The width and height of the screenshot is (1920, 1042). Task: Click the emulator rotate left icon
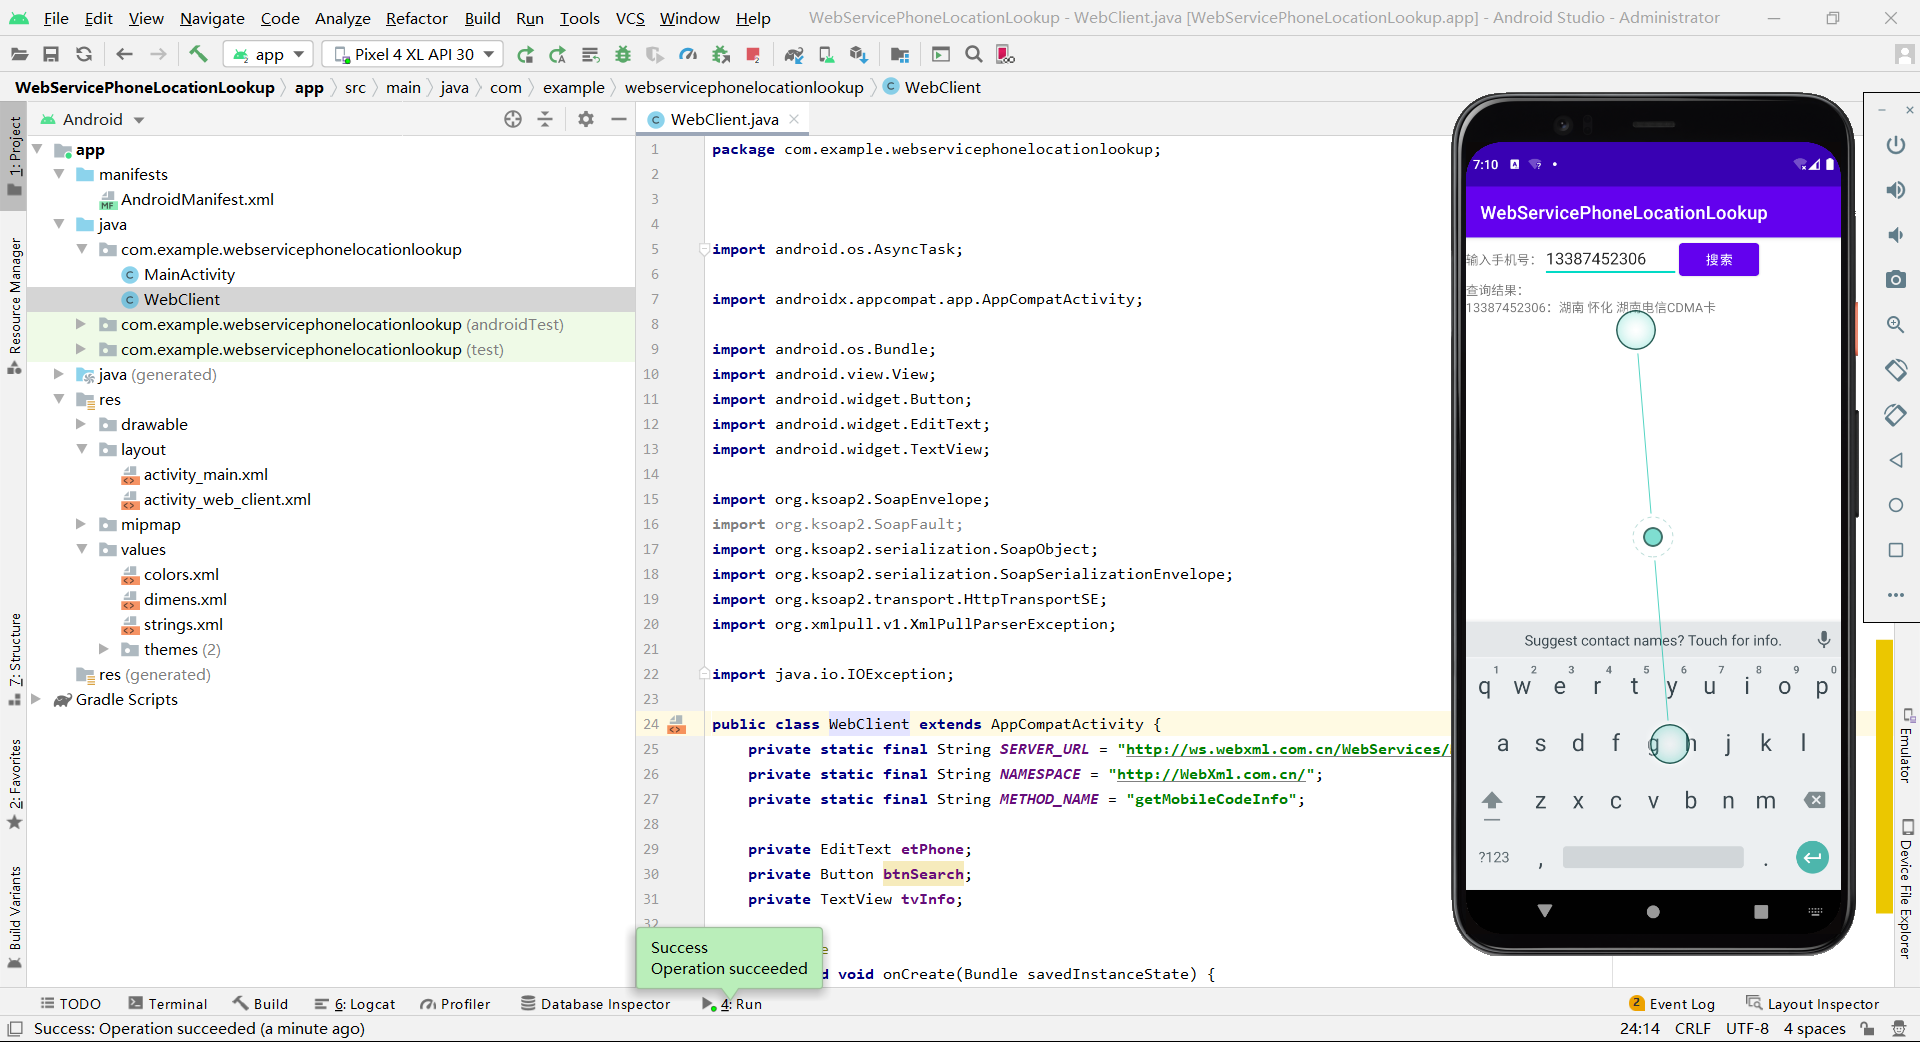click(x=1895, y=370)
